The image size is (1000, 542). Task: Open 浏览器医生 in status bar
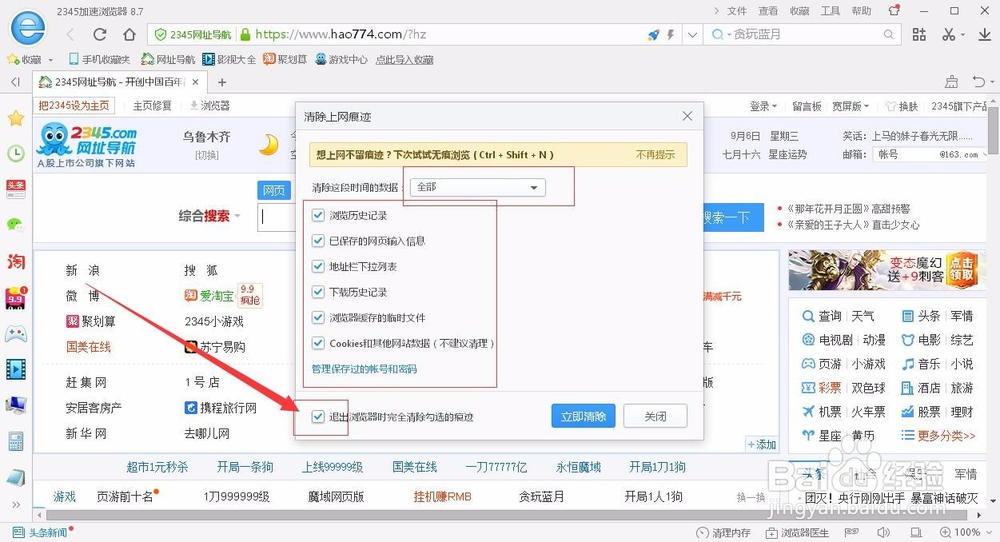[798, 532]
